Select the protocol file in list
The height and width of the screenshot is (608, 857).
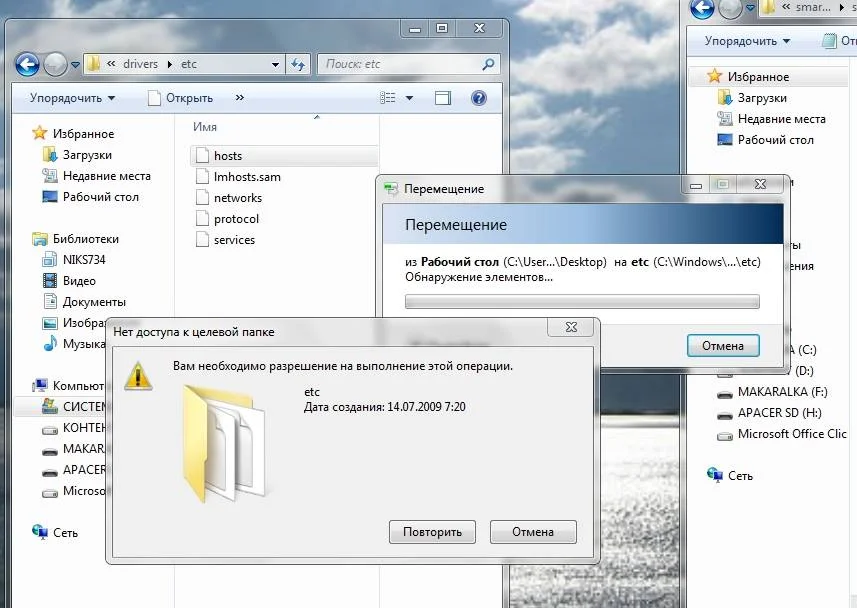tap(236, 219)
